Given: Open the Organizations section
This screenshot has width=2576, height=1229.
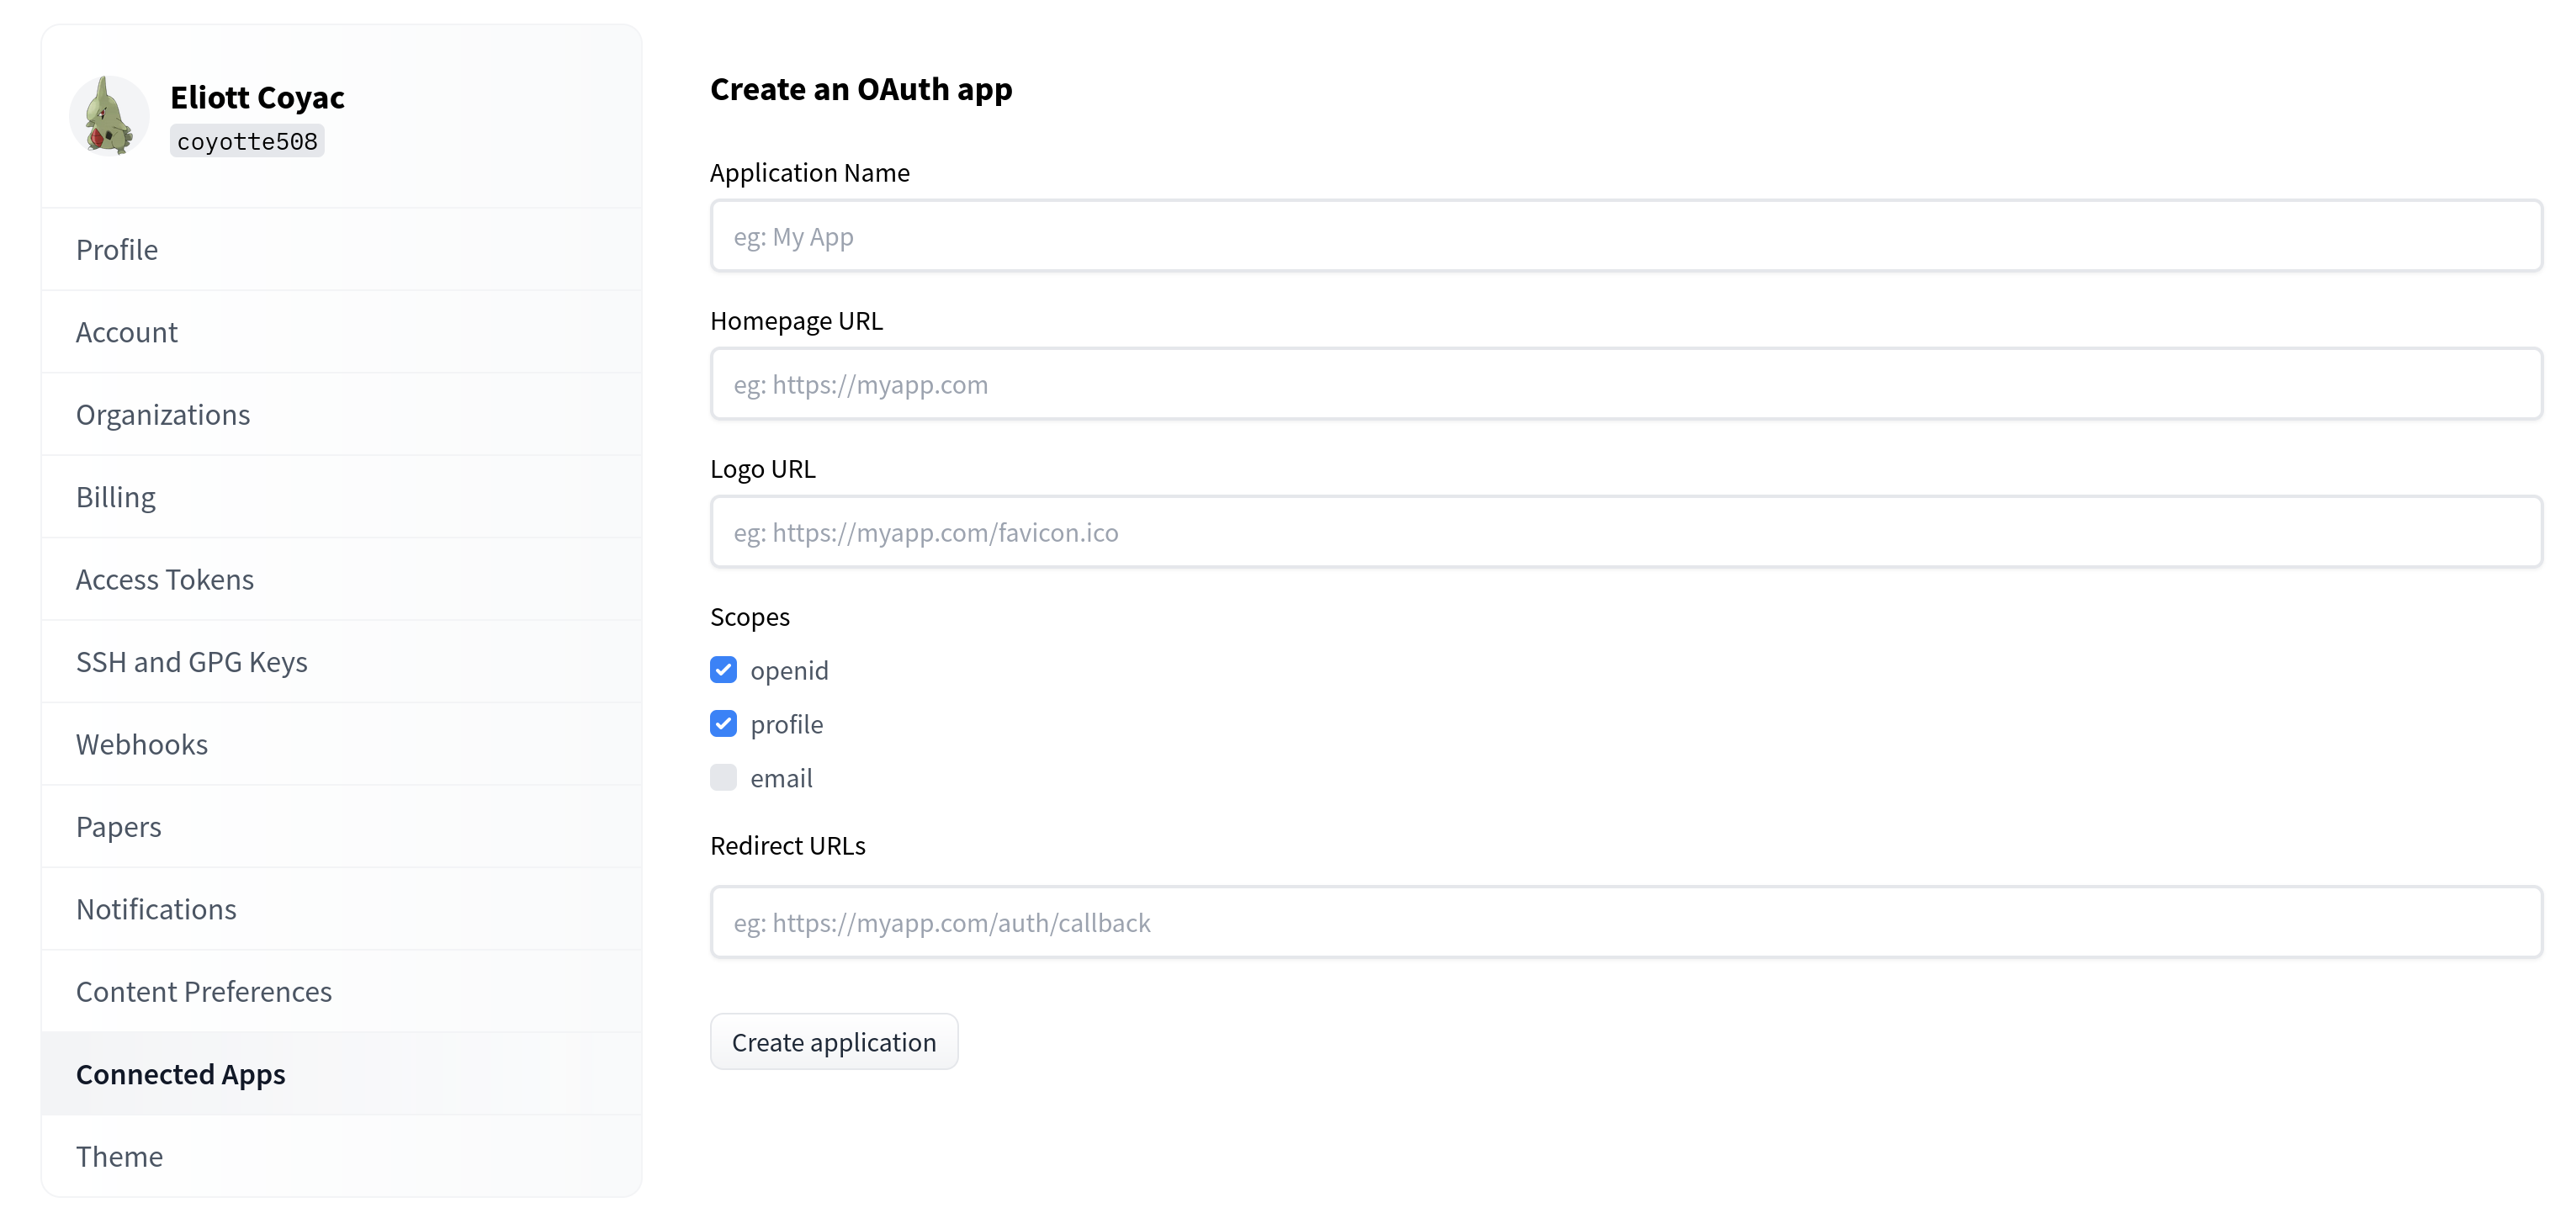Looking at the screenshot, I should (163, 415).
